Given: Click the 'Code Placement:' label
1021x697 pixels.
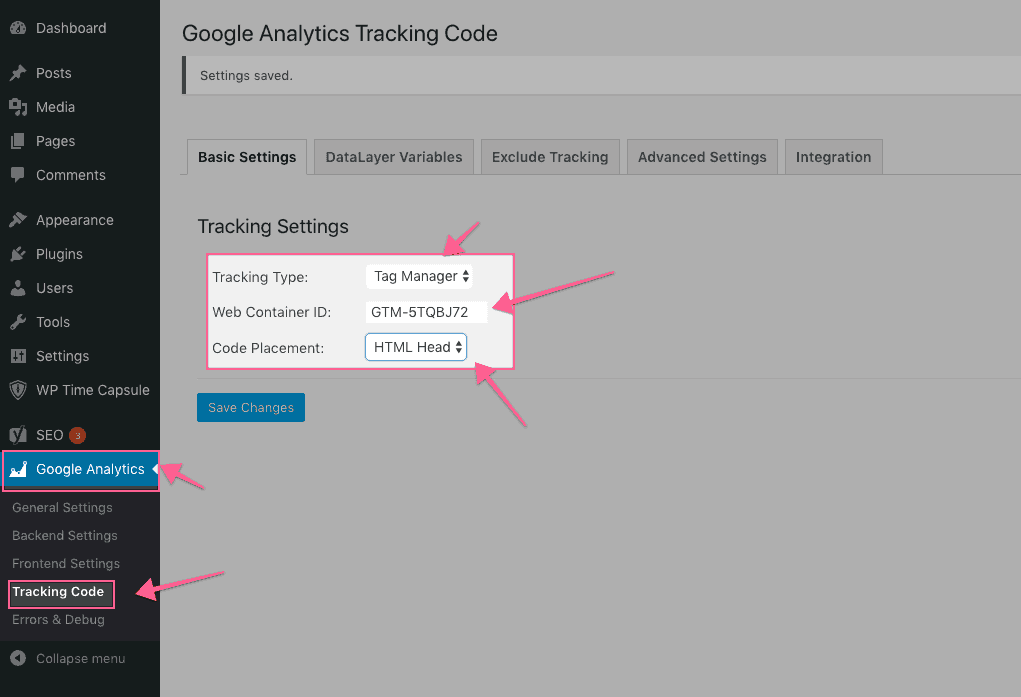Looking at the screenshot, I should point(268,348).
